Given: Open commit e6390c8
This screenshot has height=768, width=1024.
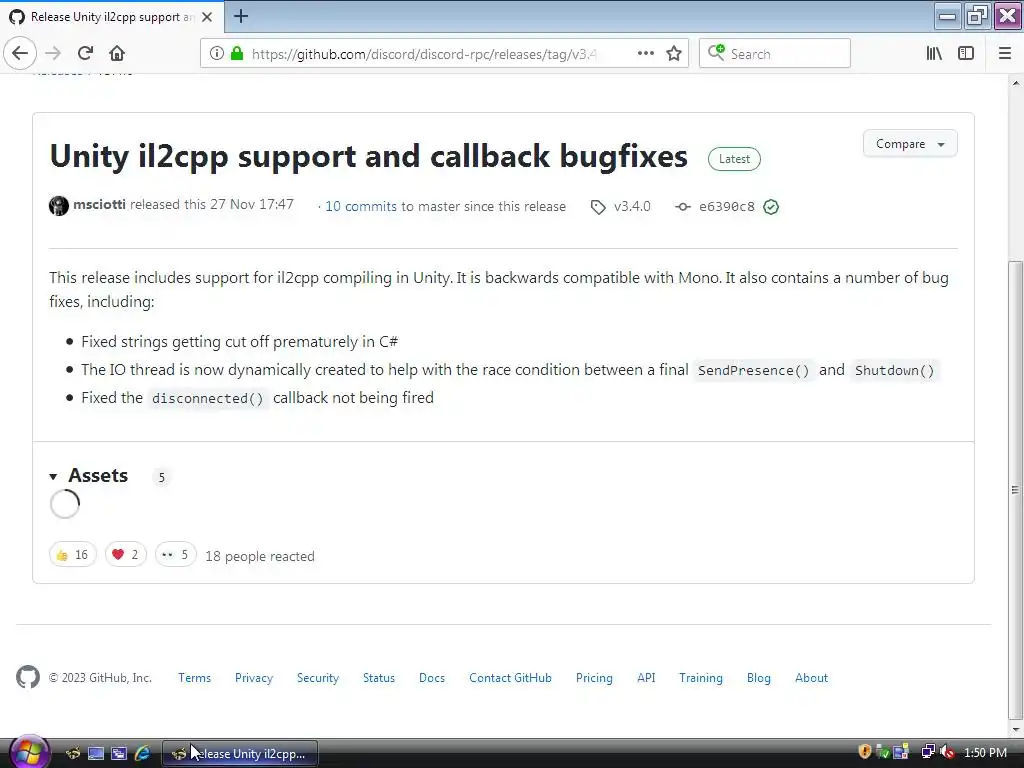Looking at the screenshot, I should 726,207.
